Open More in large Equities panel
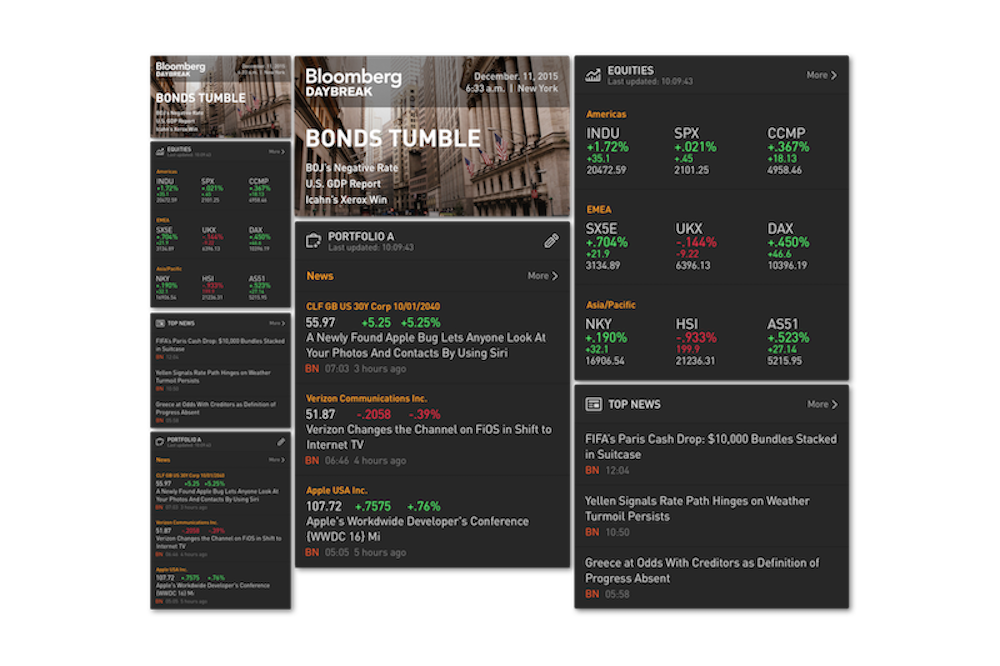 [x=821, y=75]
